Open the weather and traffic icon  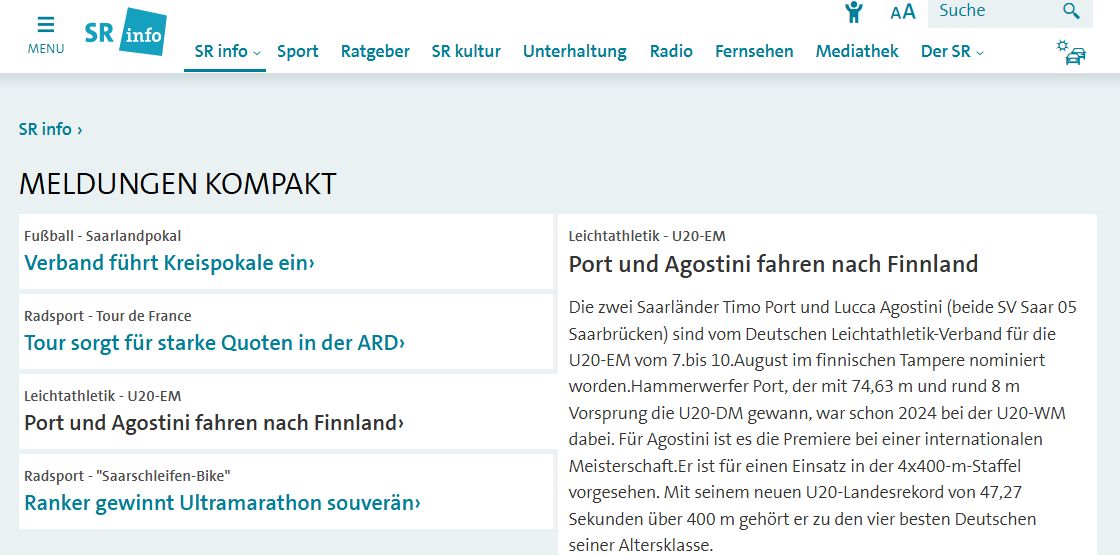[x=1071, y=52]
